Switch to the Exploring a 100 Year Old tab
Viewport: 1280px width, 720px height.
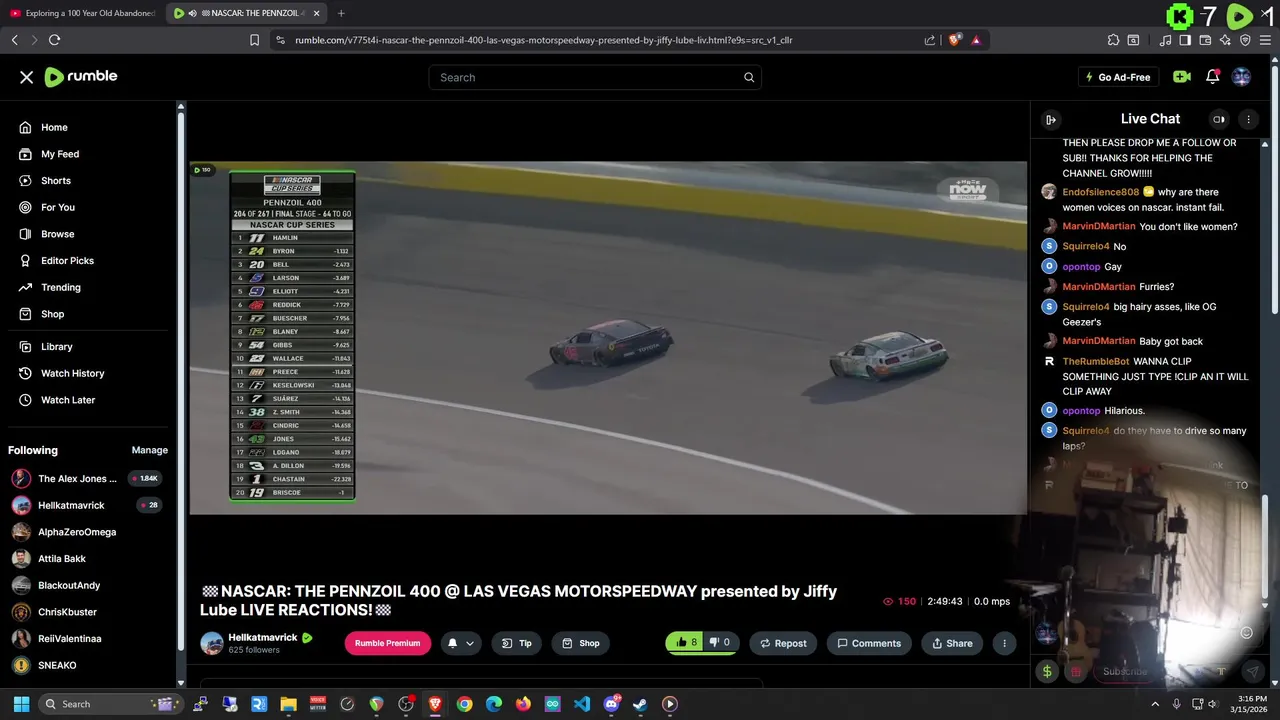coord(82,13)
